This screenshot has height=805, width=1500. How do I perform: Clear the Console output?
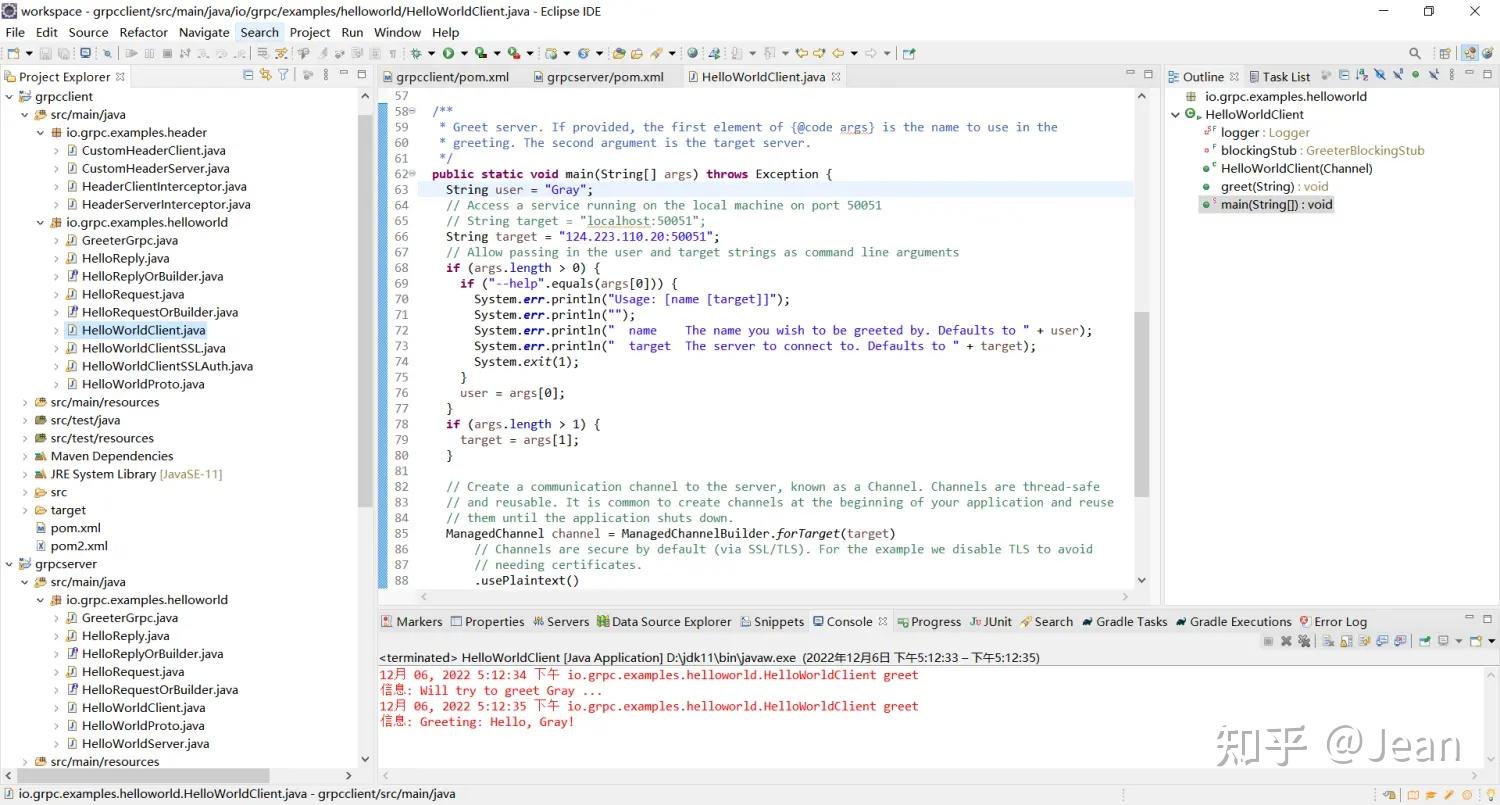(x=1328, y=641)
